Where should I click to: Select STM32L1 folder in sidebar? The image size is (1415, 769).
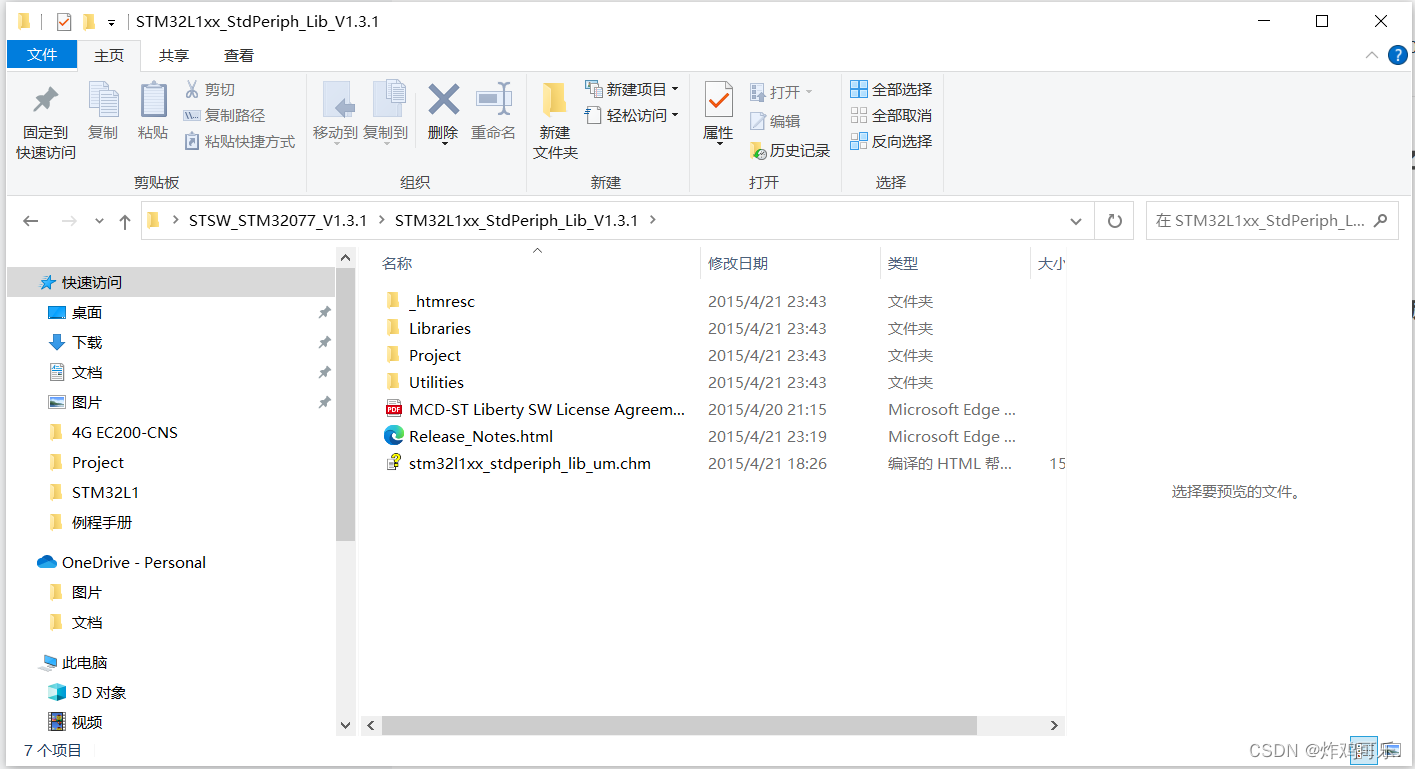105,492
